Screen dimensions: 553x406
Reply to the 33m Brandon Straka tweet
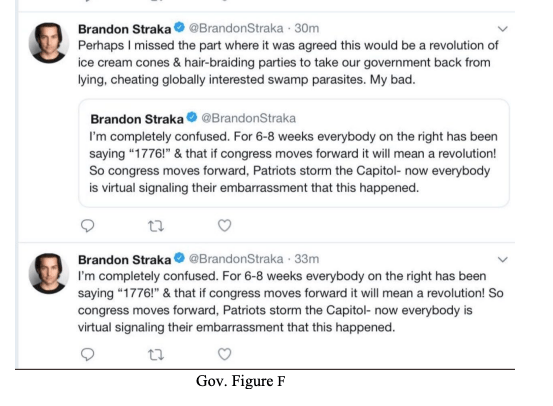click(x=87, y=354)
